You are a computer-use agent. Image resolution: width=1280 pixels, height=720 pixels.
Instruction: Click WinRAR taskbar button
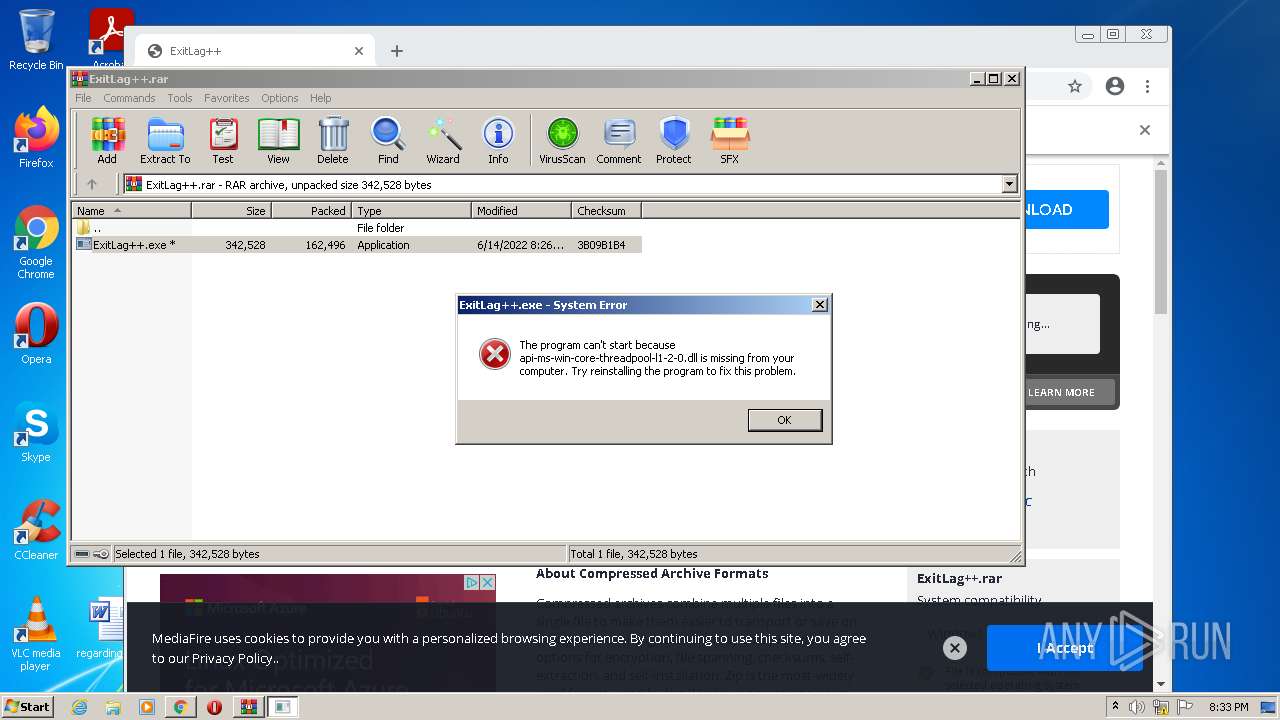tap(248, 707)
